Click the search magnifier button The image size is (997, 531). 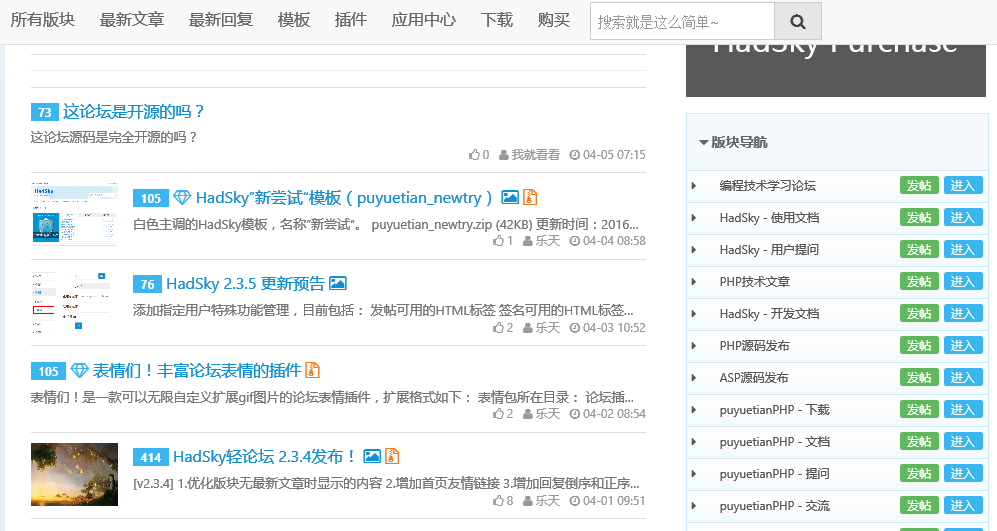[797, 22]
